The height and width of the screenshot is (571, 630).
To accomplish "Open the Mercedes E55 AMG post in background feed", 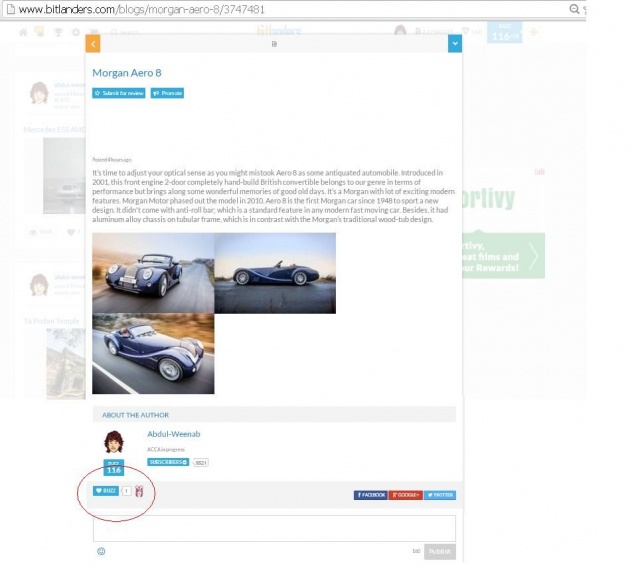I will point(55,129).
